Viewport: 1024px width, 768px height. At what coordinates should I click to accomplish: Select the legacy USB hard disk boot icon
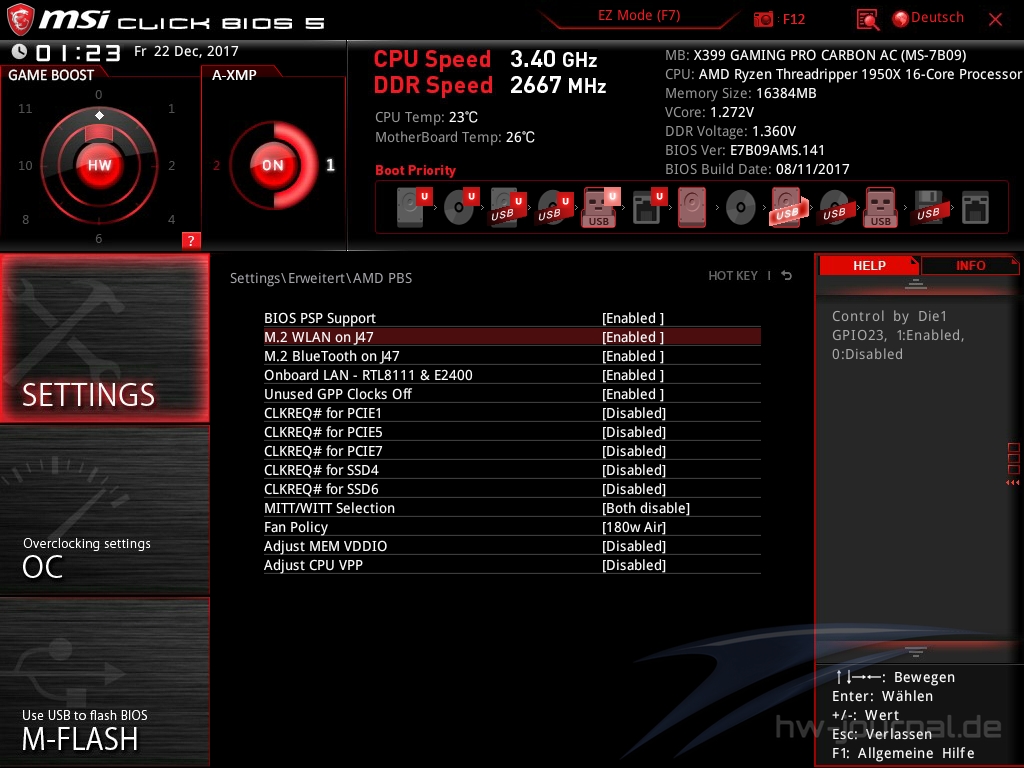(x=787, y=208)
